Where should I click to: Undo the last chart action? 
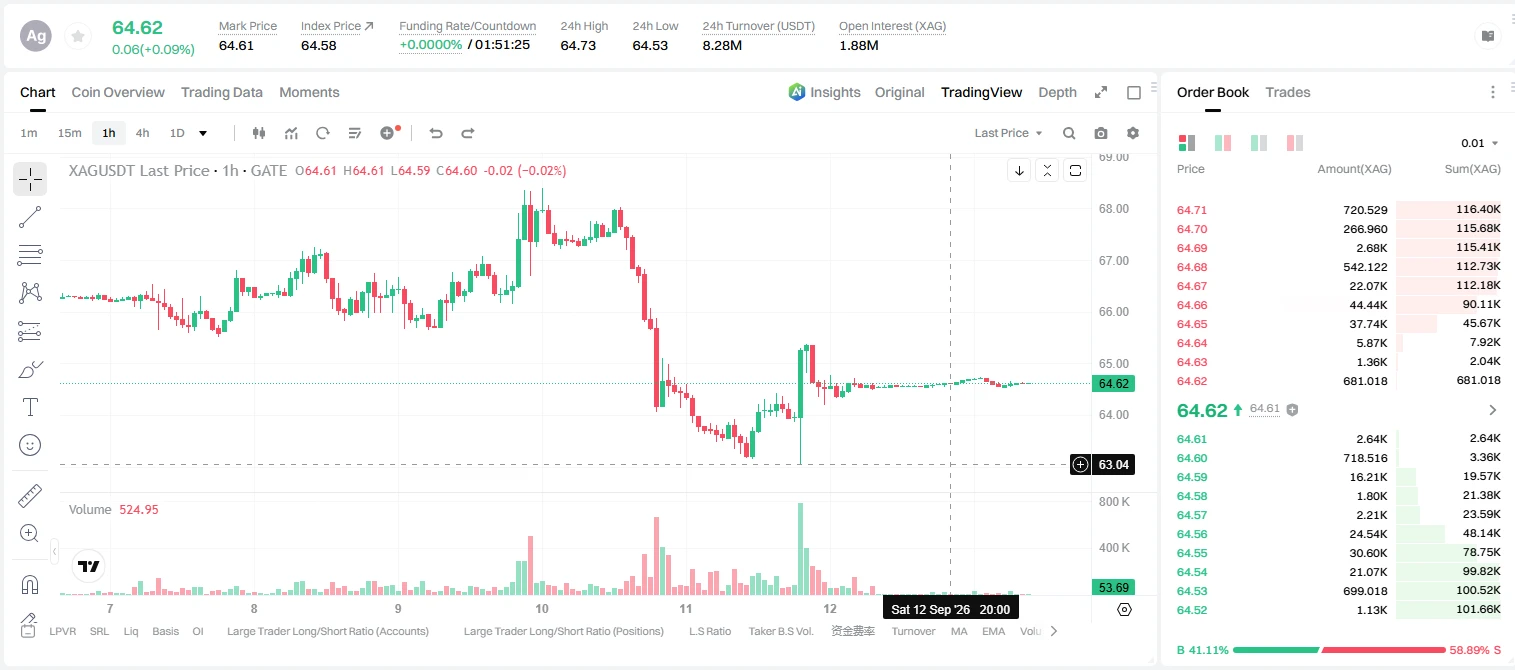(435, 133)
